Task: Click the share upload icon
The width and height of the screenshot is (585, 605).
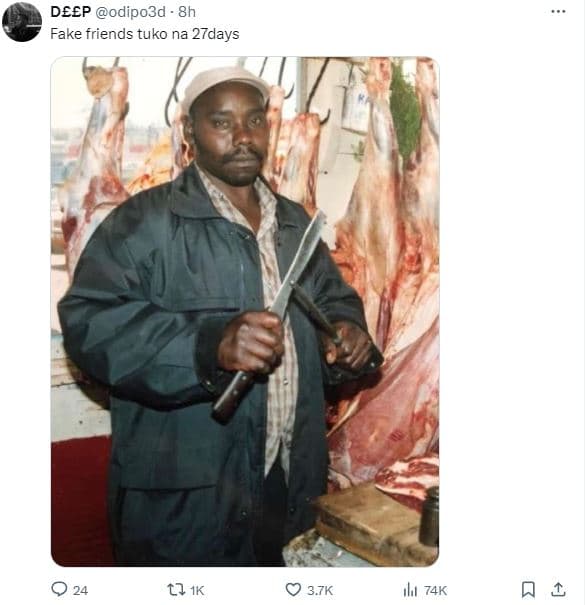Action: (558, 589)
